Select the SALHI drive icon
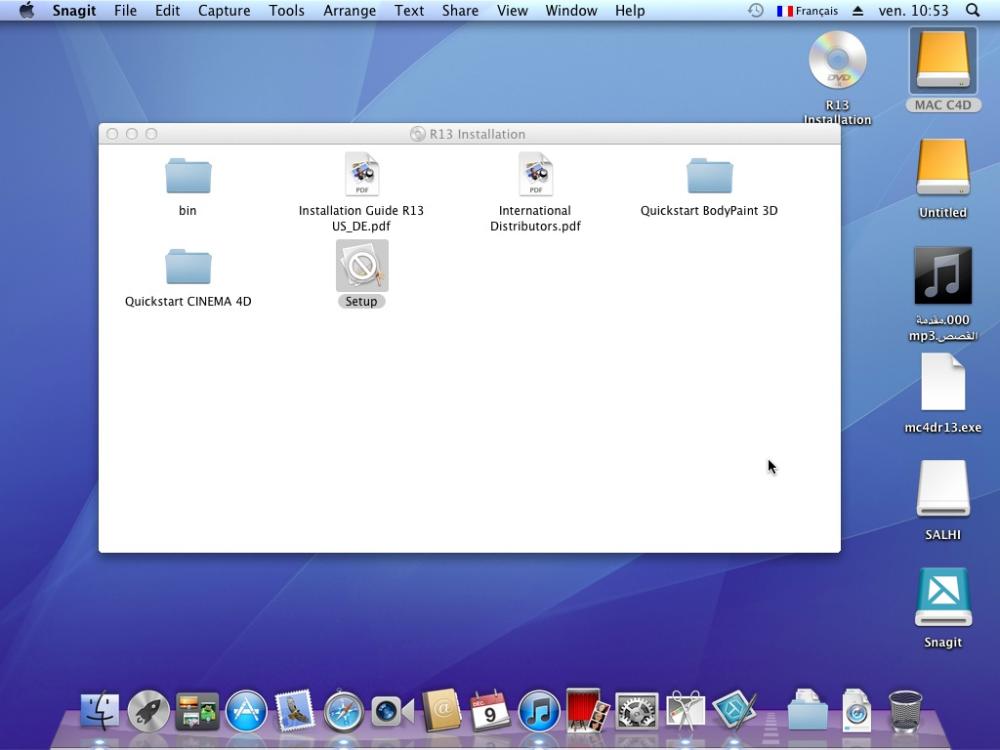The height and width of the screenshot is (750, 1000). click(943, 489)
